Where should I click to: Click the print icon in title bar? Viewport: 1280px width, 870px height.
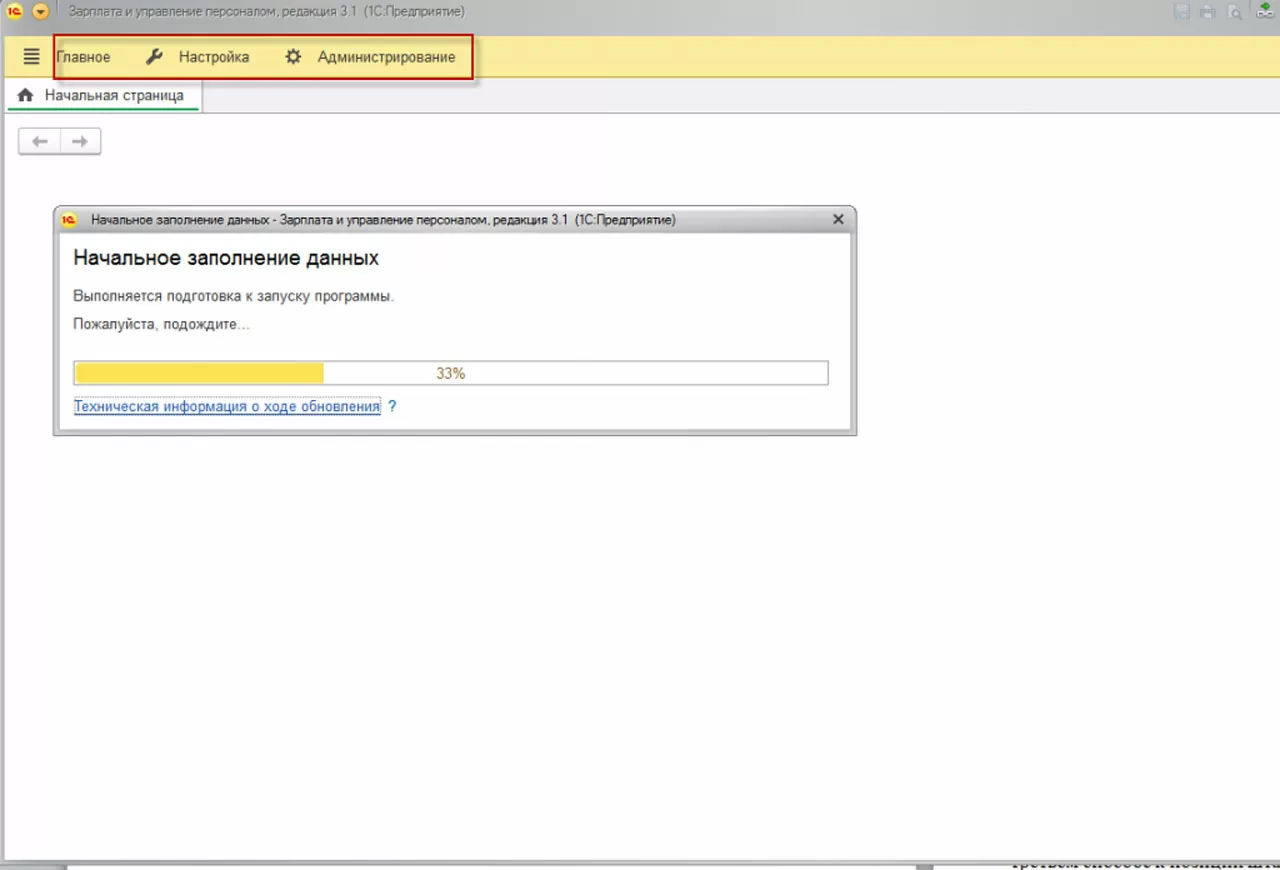1208,12
